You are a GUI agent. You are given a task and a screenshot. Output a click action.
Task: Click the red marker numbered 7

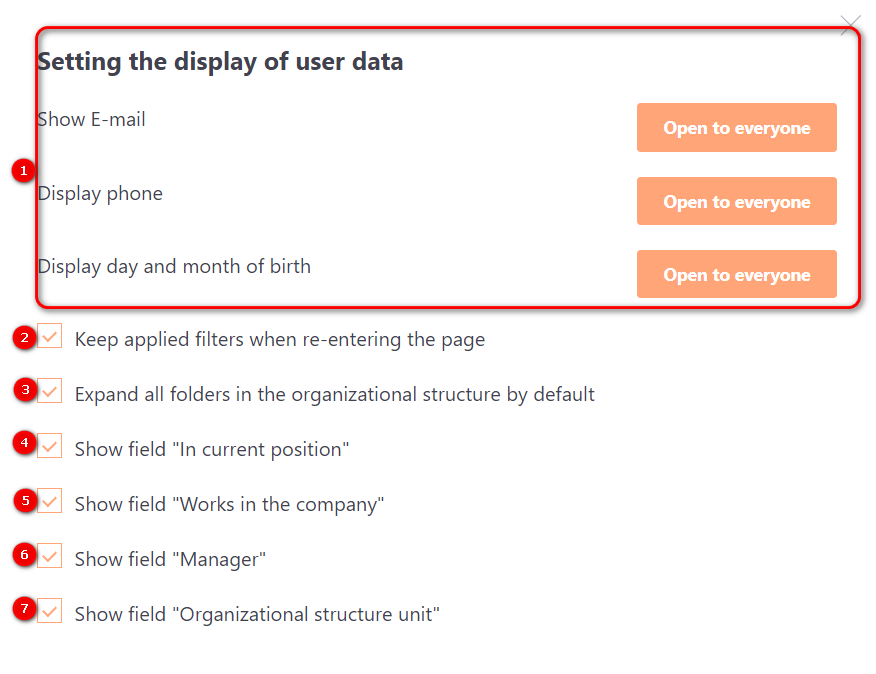[25, 608]
